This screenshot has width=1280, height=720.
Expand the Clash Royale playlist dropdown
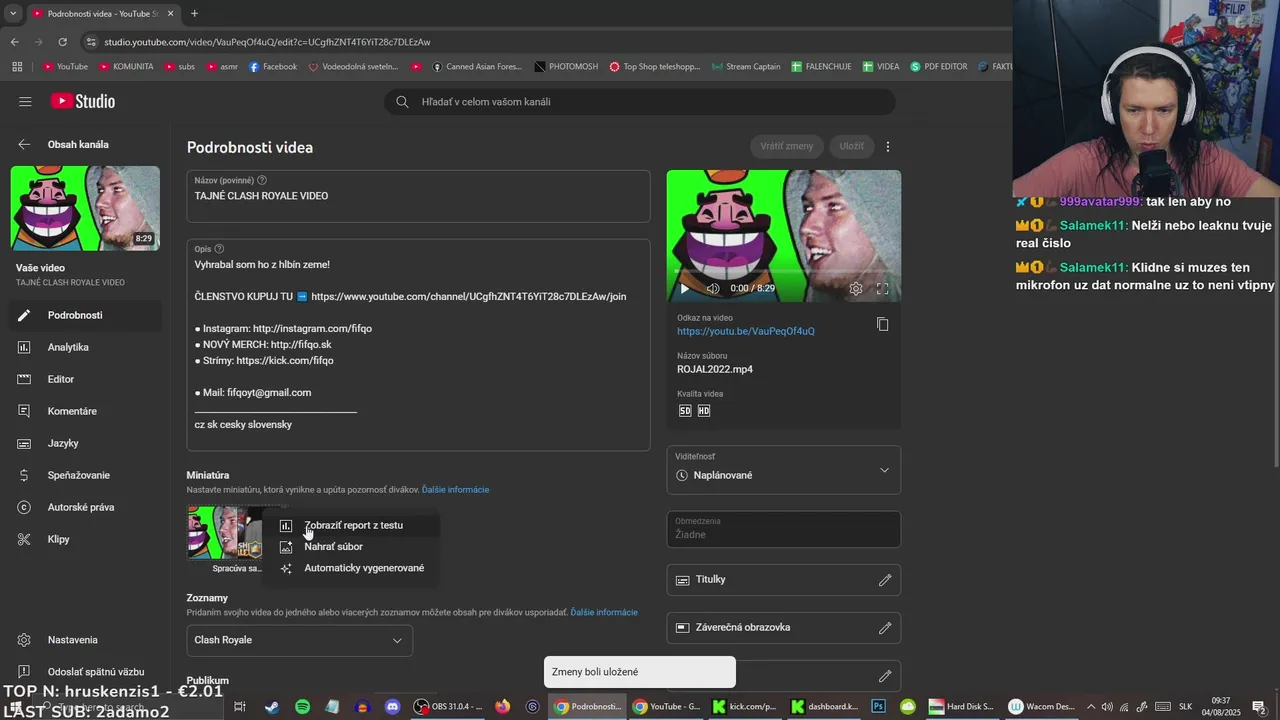click(300, 640)
